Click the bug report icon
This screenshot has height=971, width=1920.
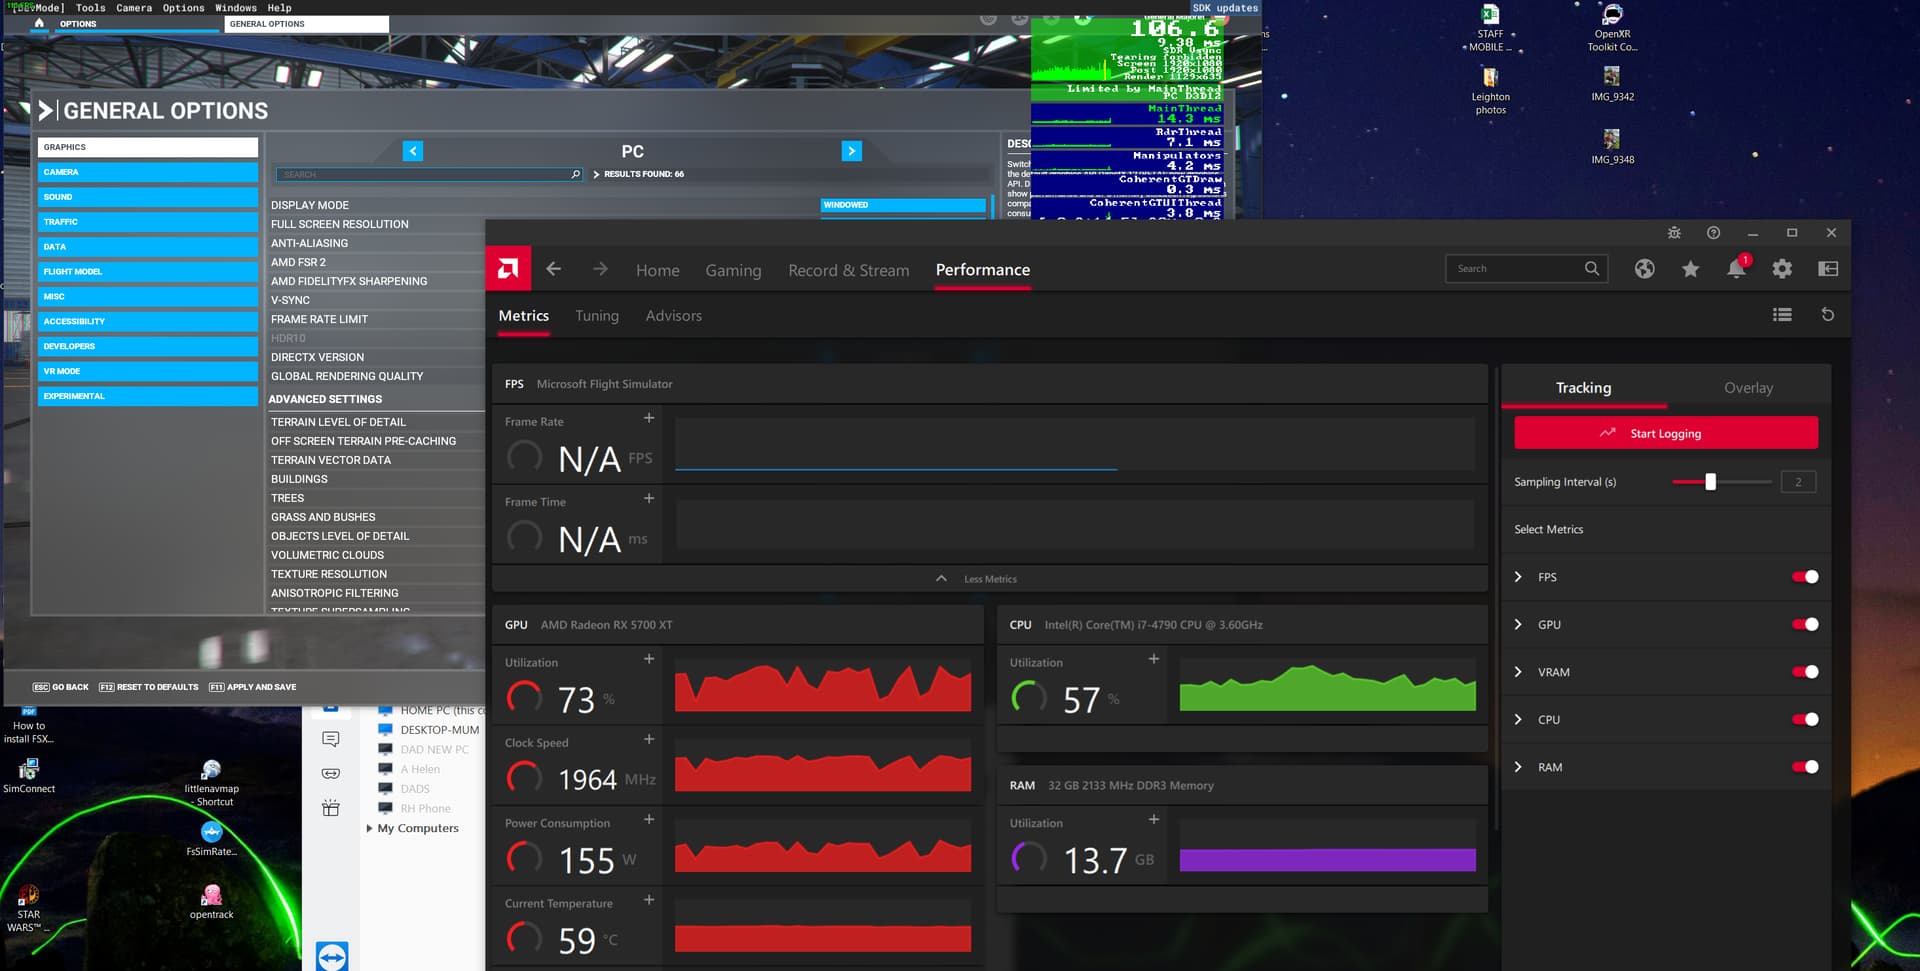[1674, 233]
